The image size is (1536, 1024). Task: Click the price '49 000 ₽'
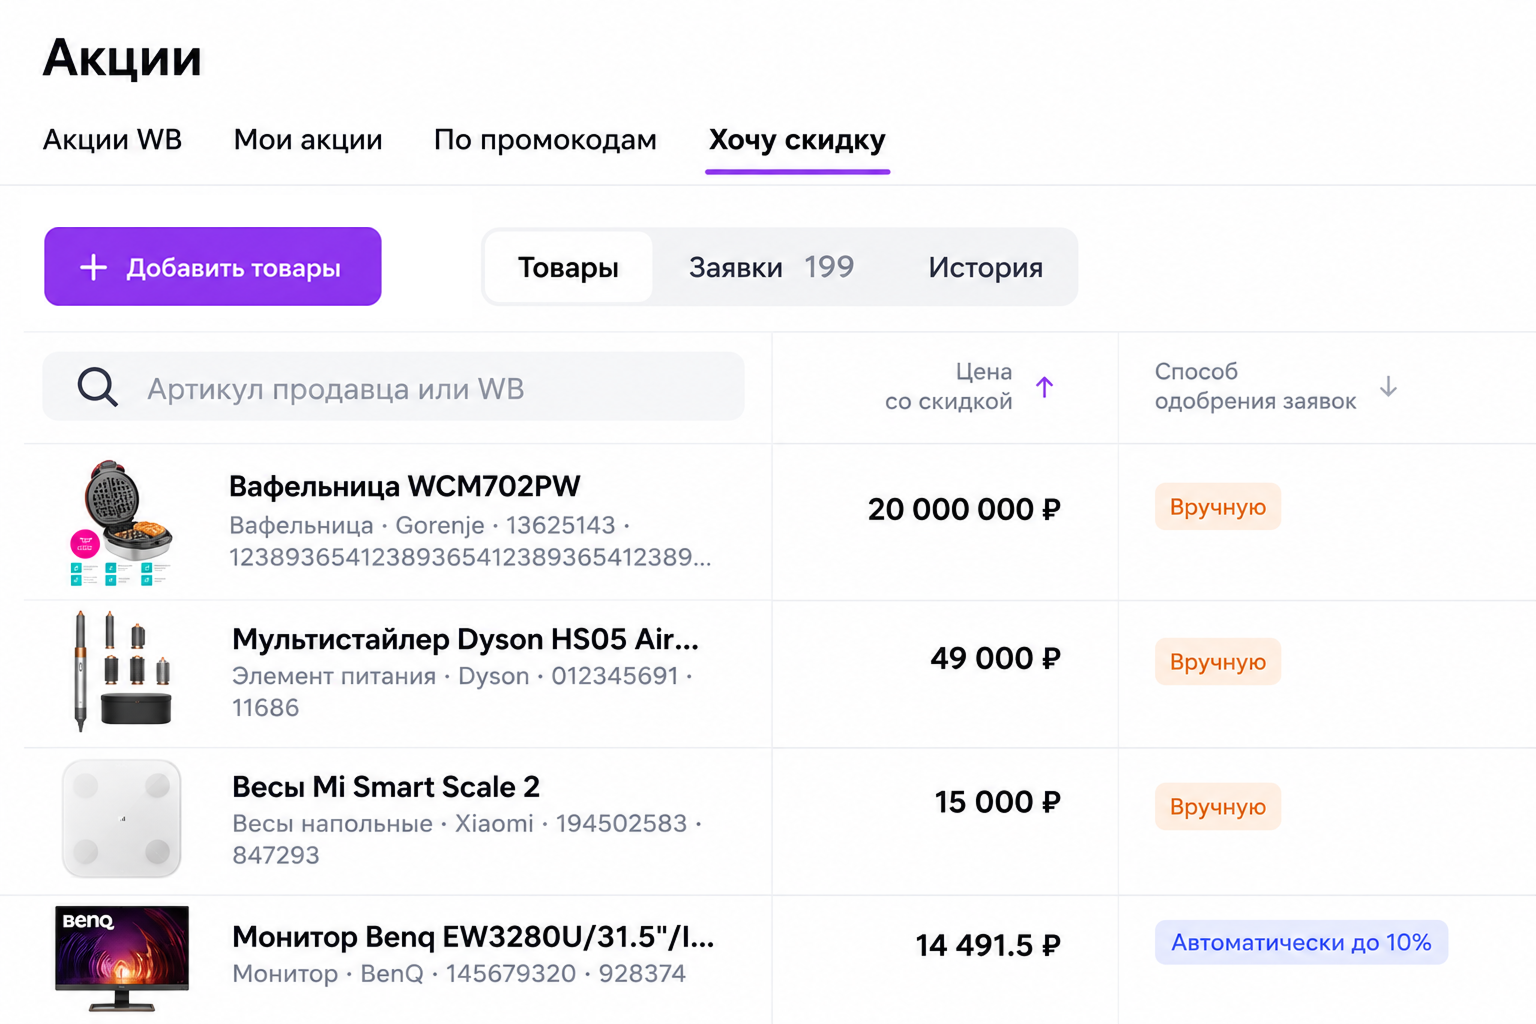(995, 658)
